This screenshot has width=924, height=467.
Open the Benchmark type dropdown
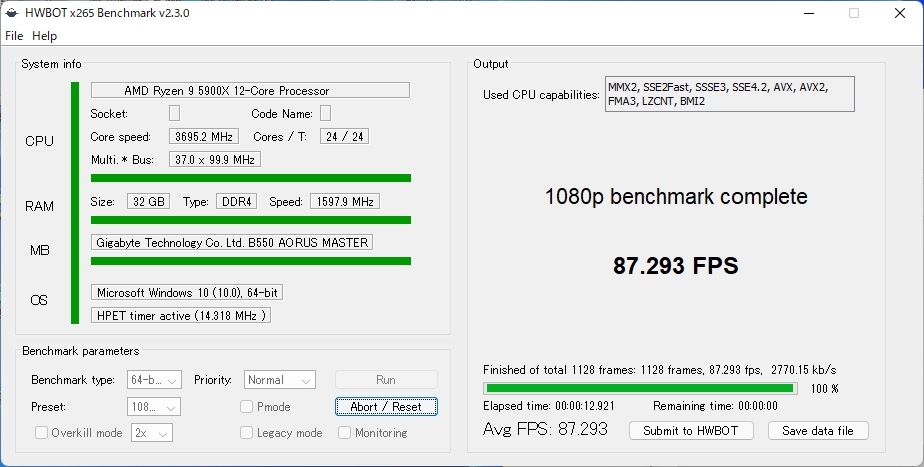[x=154, y=380]
